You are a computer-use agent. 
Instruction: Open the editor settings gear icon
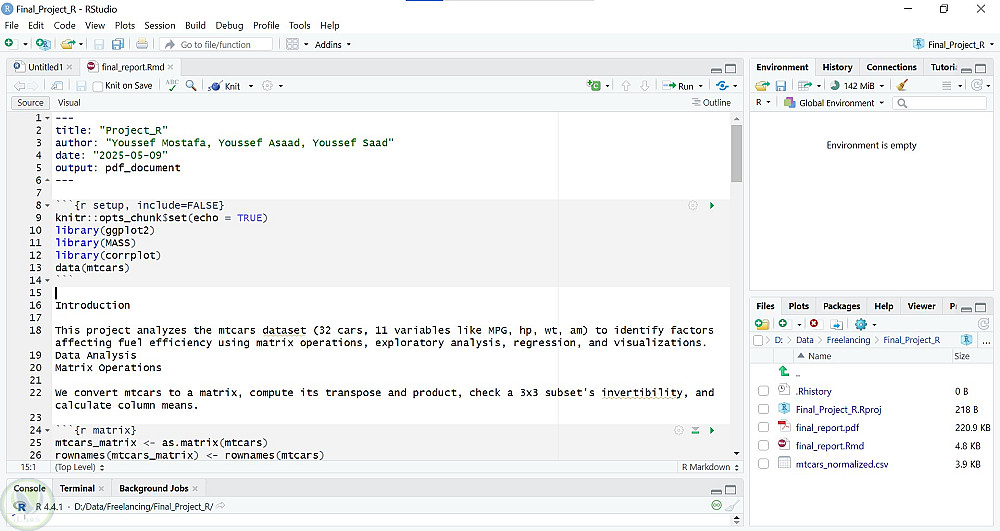tap(267, 85)
